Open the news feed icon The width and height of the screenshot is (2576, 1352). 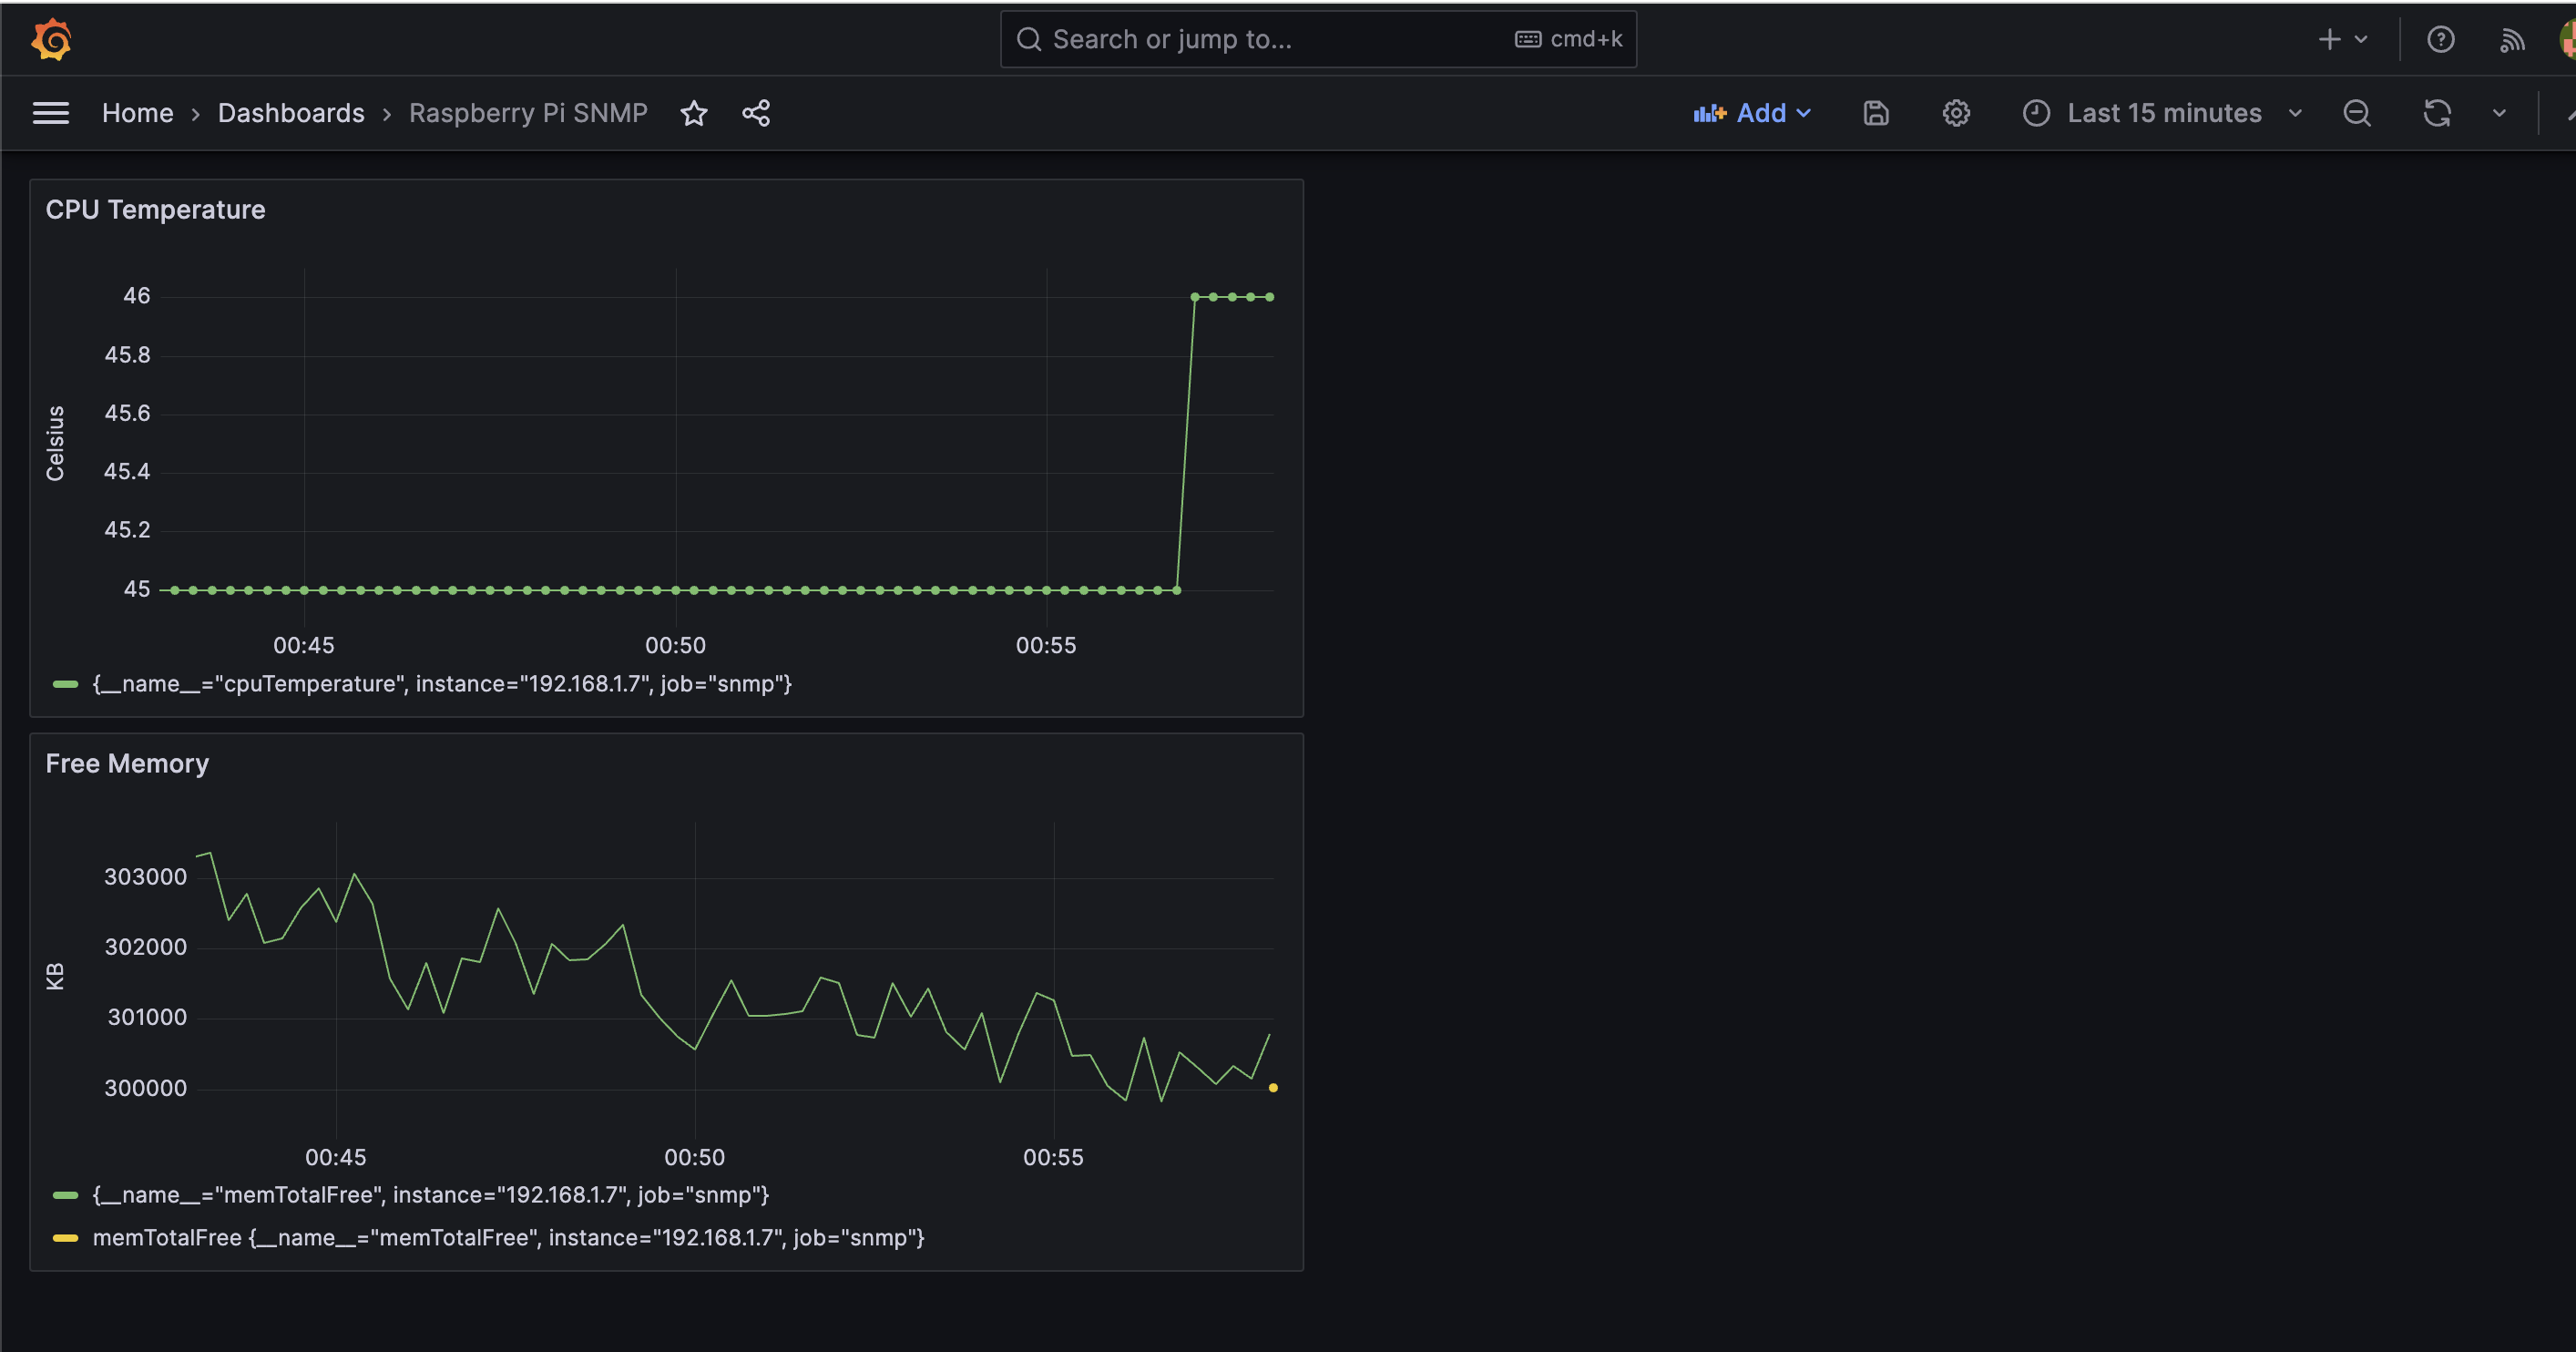(2512, 40)
